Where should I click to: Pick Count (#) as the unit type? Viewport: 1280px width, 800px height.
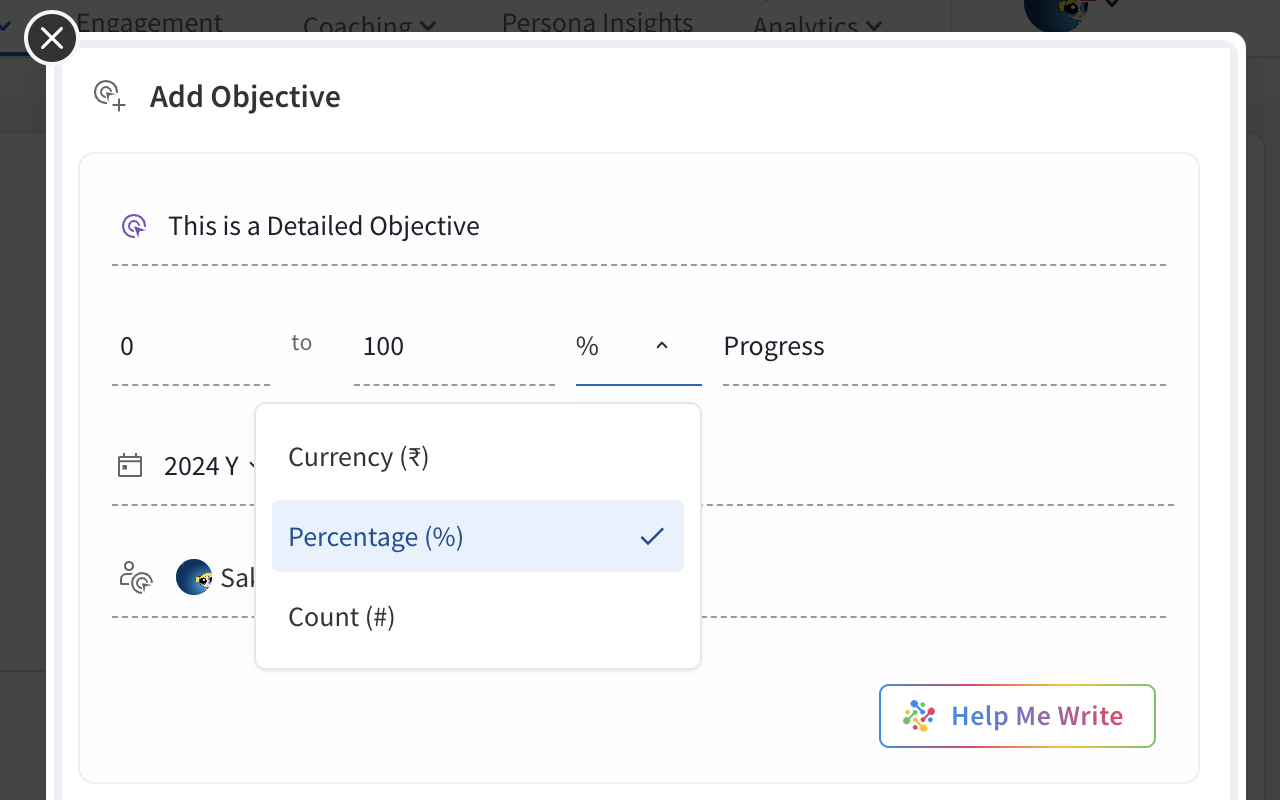[x=342, y=617]
